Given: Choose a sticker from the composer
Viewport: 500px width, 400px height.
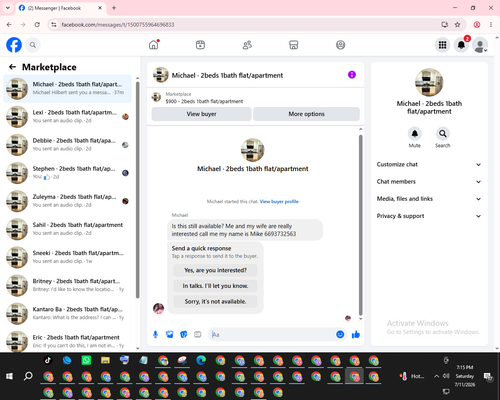Looking at the screenshot, I should pyautogui.click(x=184, y=334).
